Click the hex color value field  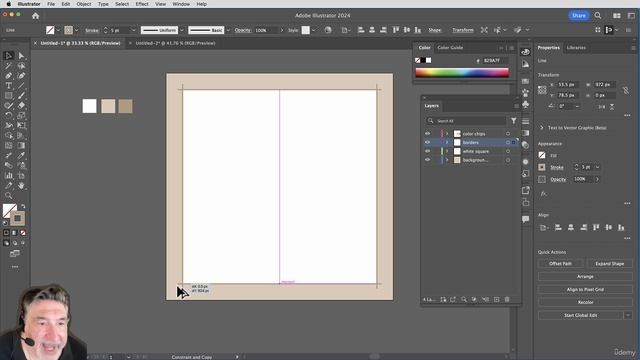click(x=495, y=60)
